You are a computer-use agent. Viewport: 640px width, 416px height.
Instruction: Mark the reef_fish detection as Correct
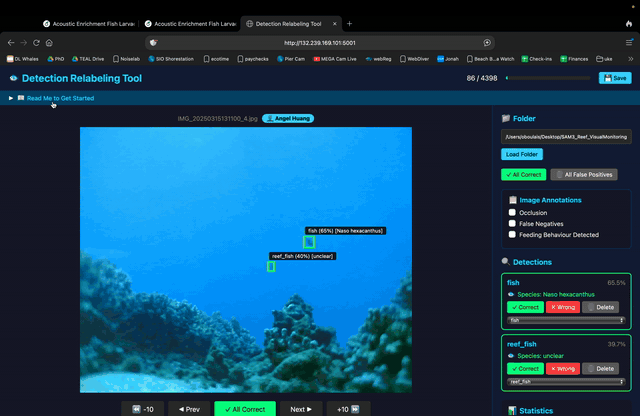click(525, 368)
